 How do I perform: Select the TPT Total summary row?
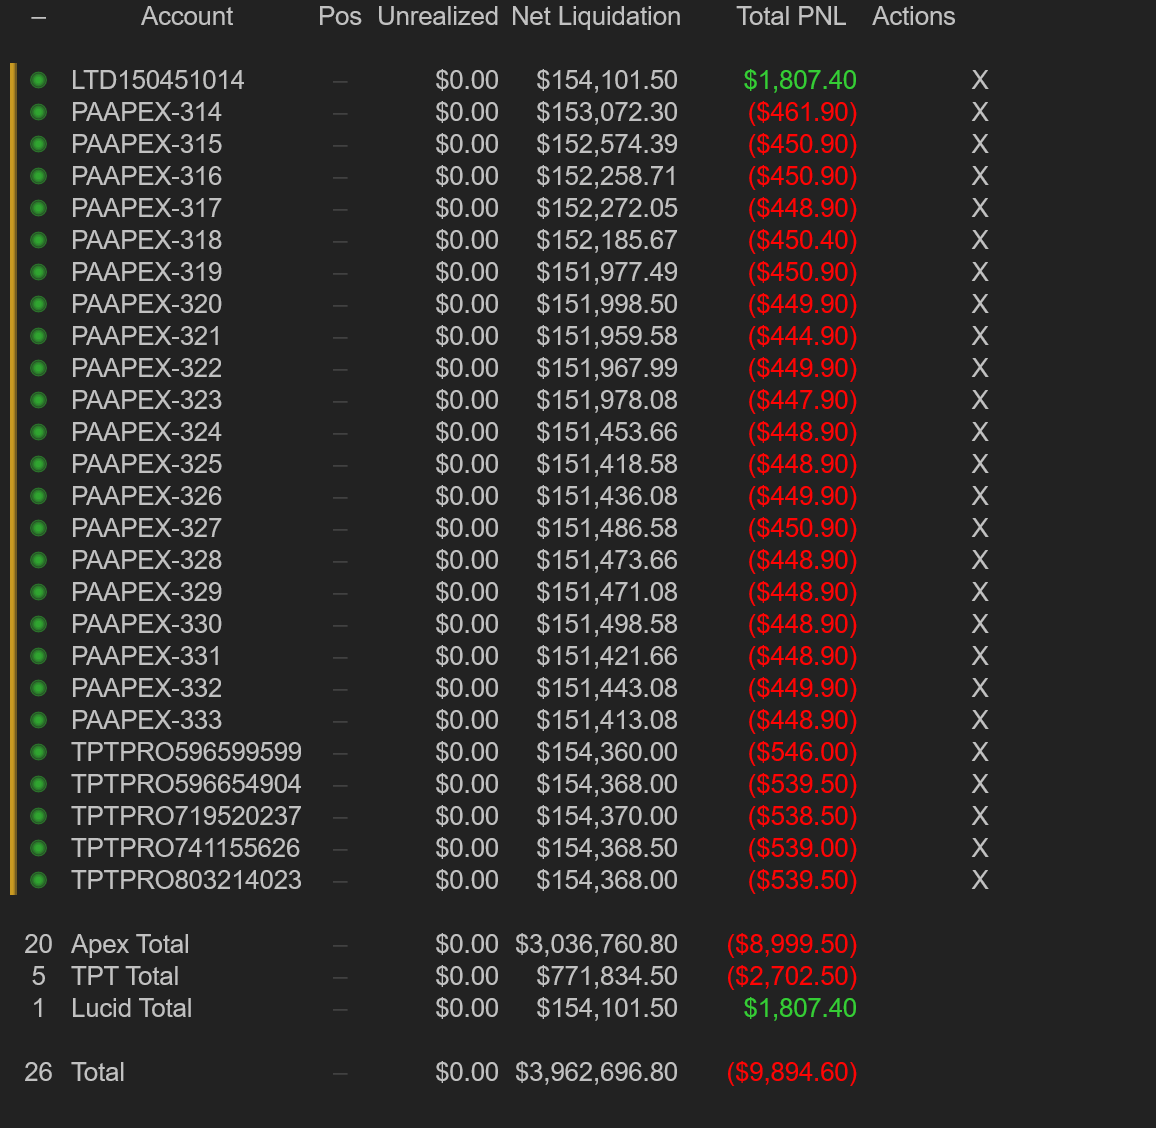point(441,976)
